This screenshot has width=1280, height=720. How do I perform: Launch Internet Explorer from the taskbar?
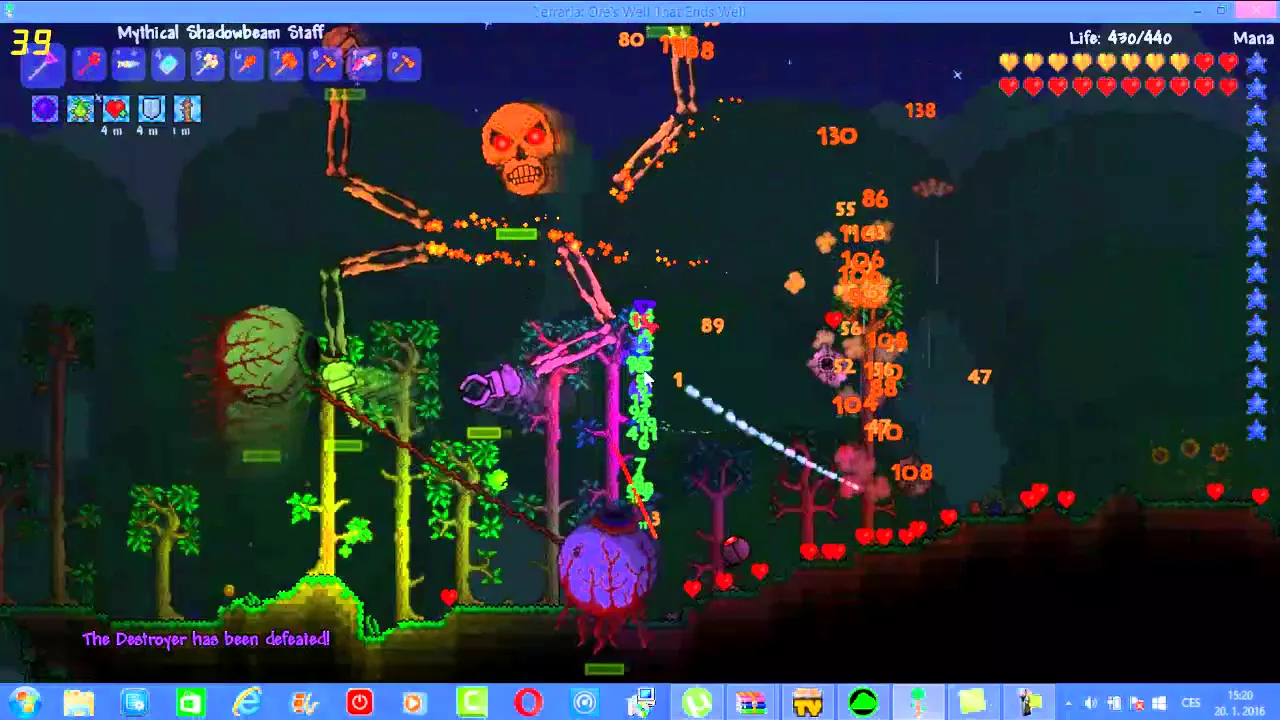click(x=246, y=702)
